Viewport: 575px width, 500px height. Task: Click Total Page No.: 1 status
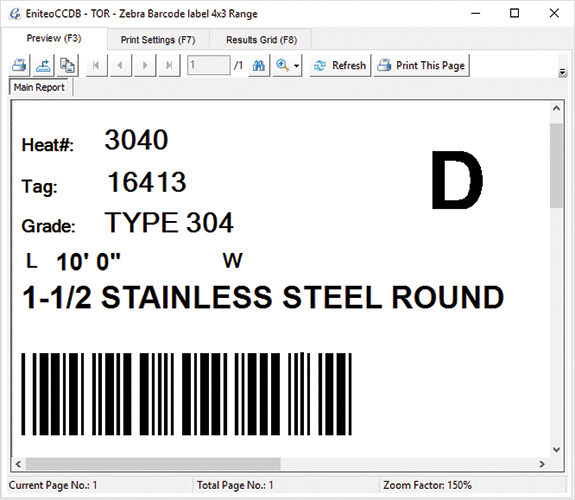(x=235, y=485)
